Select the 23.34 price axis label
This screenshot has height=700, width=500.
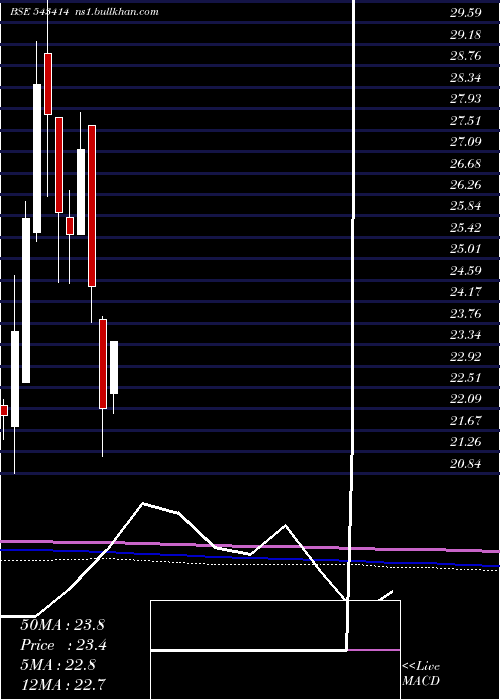coord(466,335)
